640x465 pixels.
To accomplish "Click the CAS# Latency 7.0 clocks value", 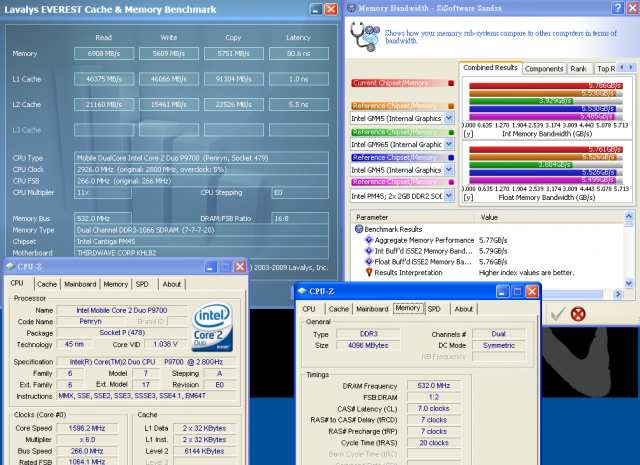I will point(434,408).
